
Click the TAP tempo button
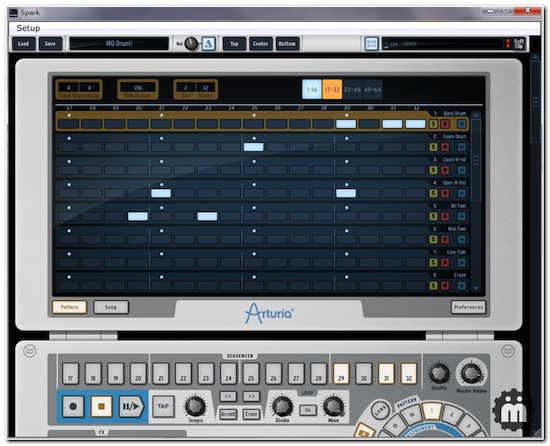[x=163, y=406]
